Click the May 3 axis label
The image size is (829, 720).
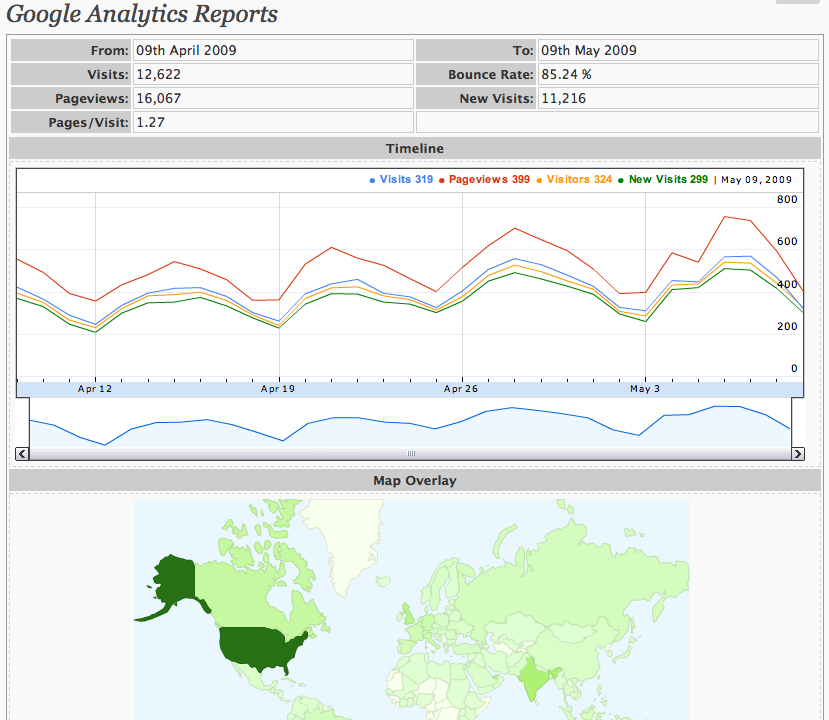pyautogui.click(x=645, y=389)
